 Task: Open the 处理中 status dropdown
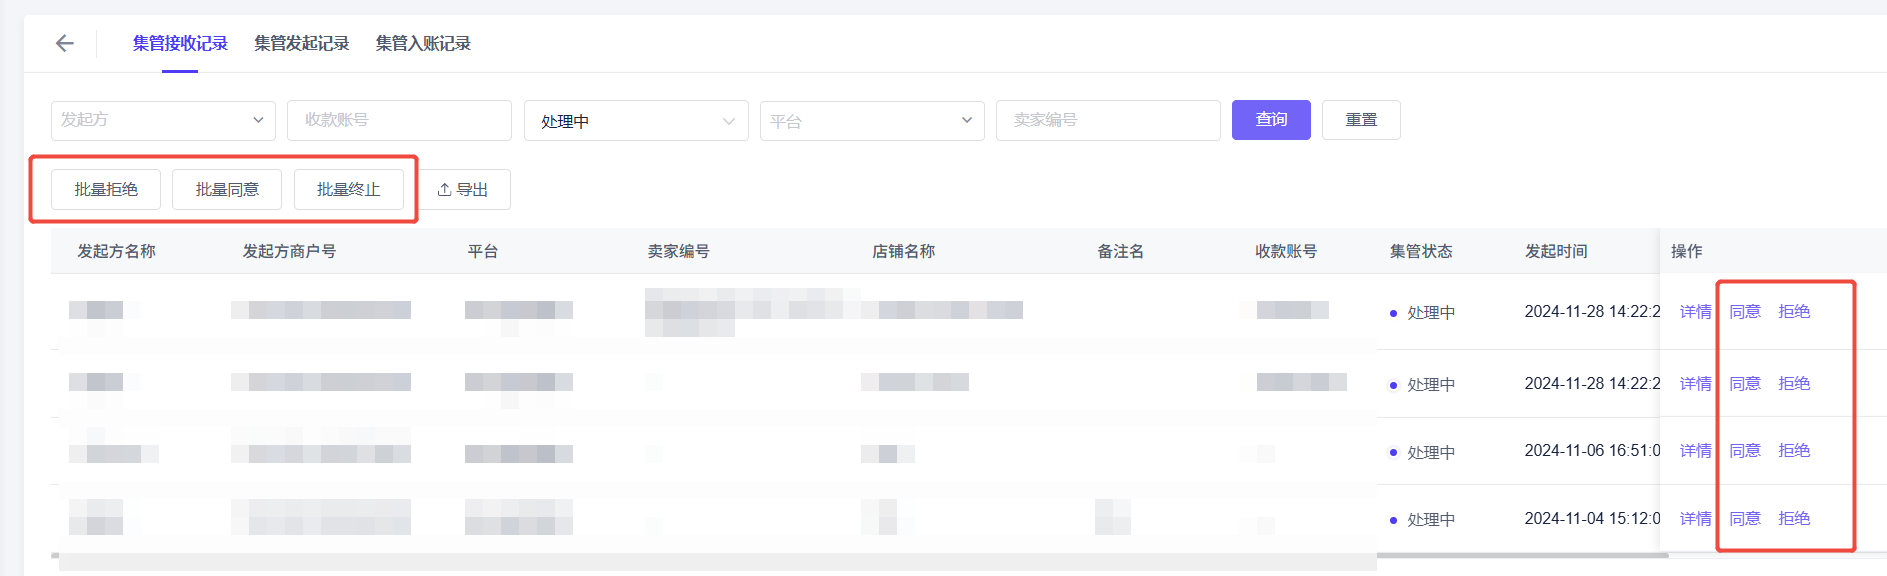[636, 121]
